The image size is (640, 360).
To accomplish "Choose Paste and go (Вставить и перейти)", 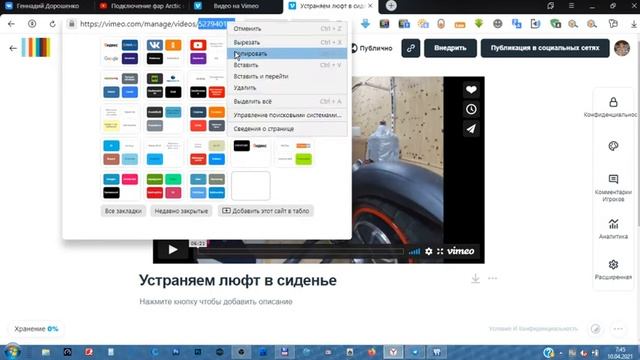I will click(287, 76).
